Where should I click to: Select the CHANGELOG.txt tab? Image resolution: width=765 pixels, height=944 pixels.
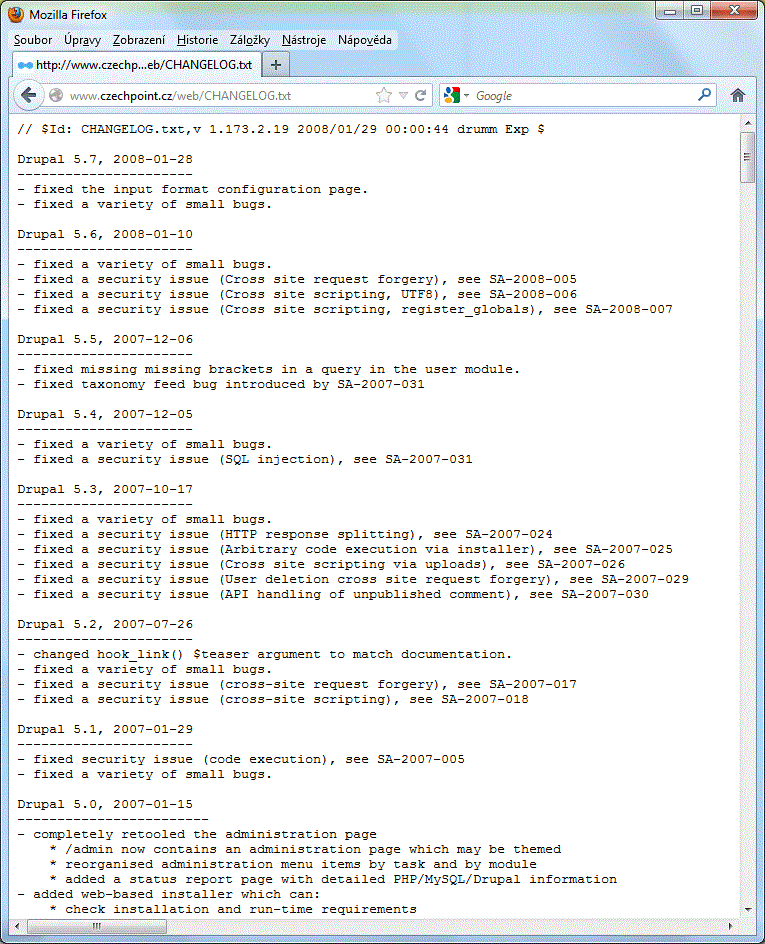[x=136, y=65]
